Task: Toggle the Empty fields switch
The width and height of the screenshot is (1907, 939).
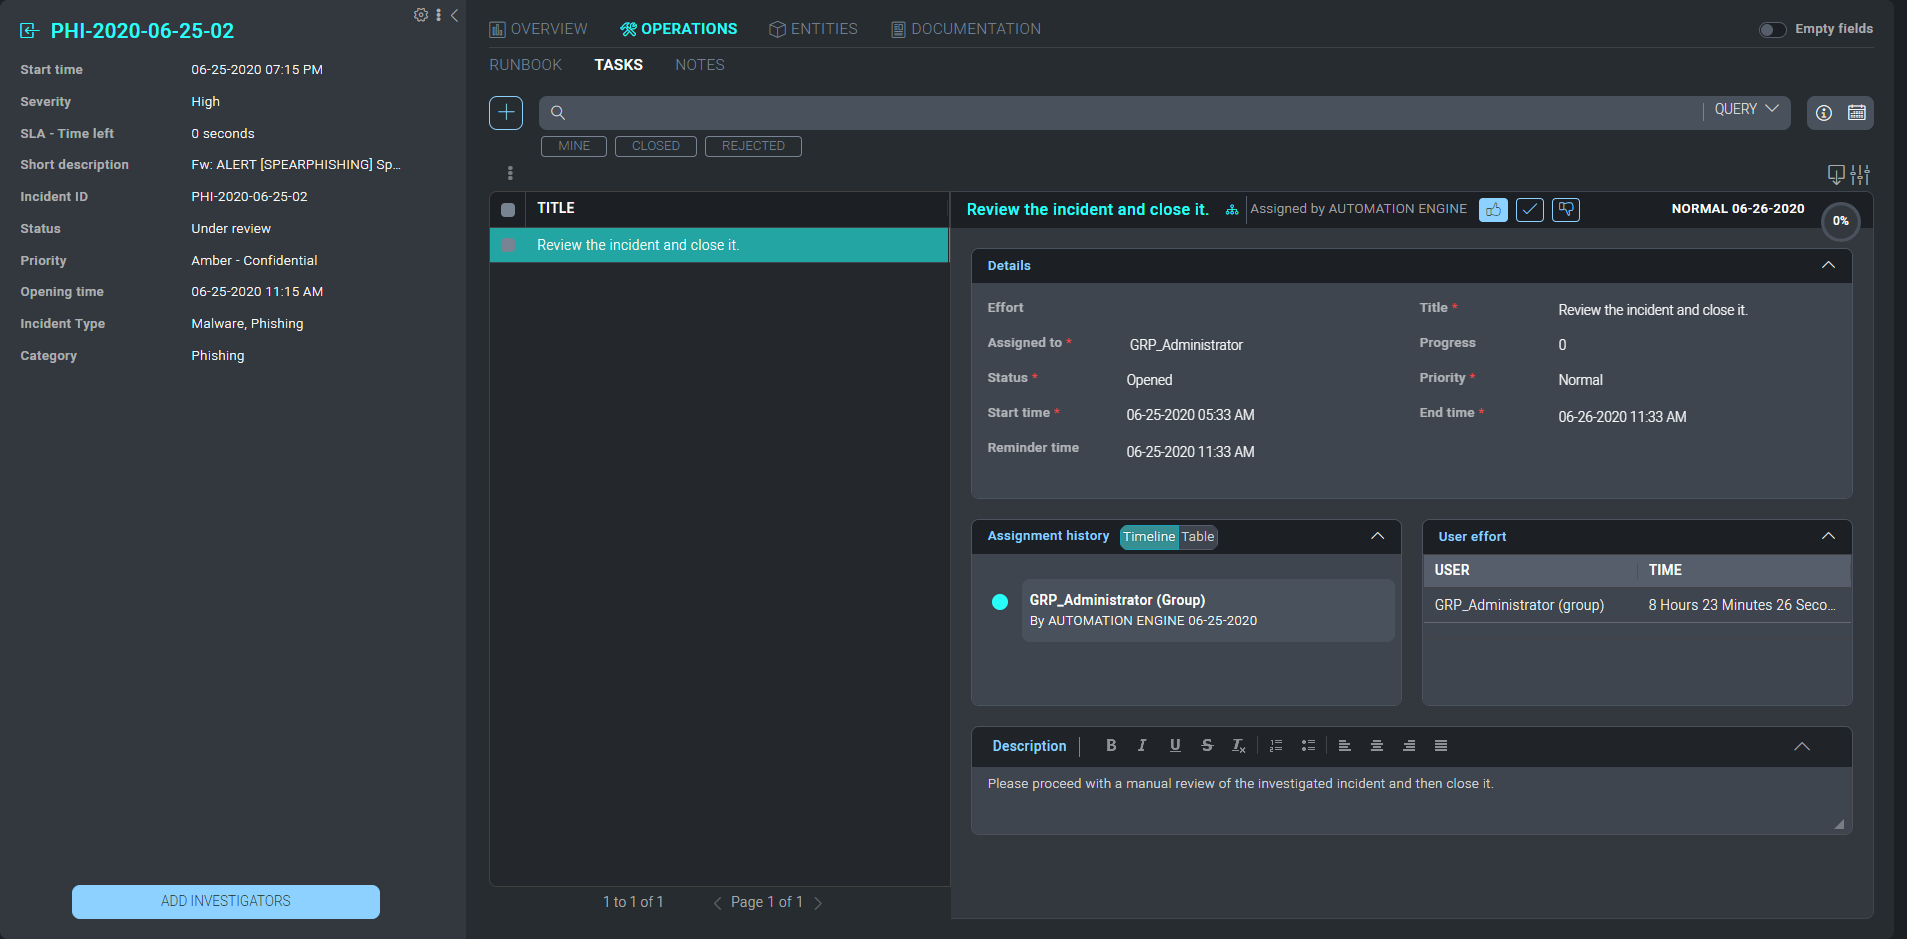Action: point(1772,30)
